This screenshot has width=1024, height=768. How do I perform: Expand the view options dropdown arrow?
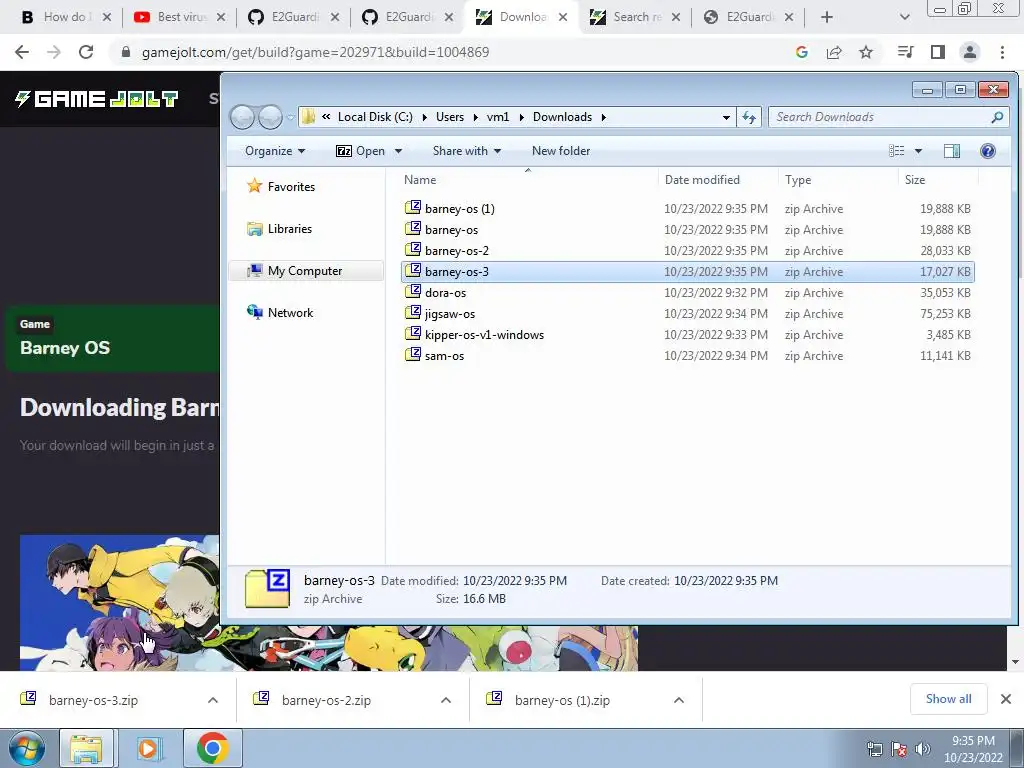[918, 151]
